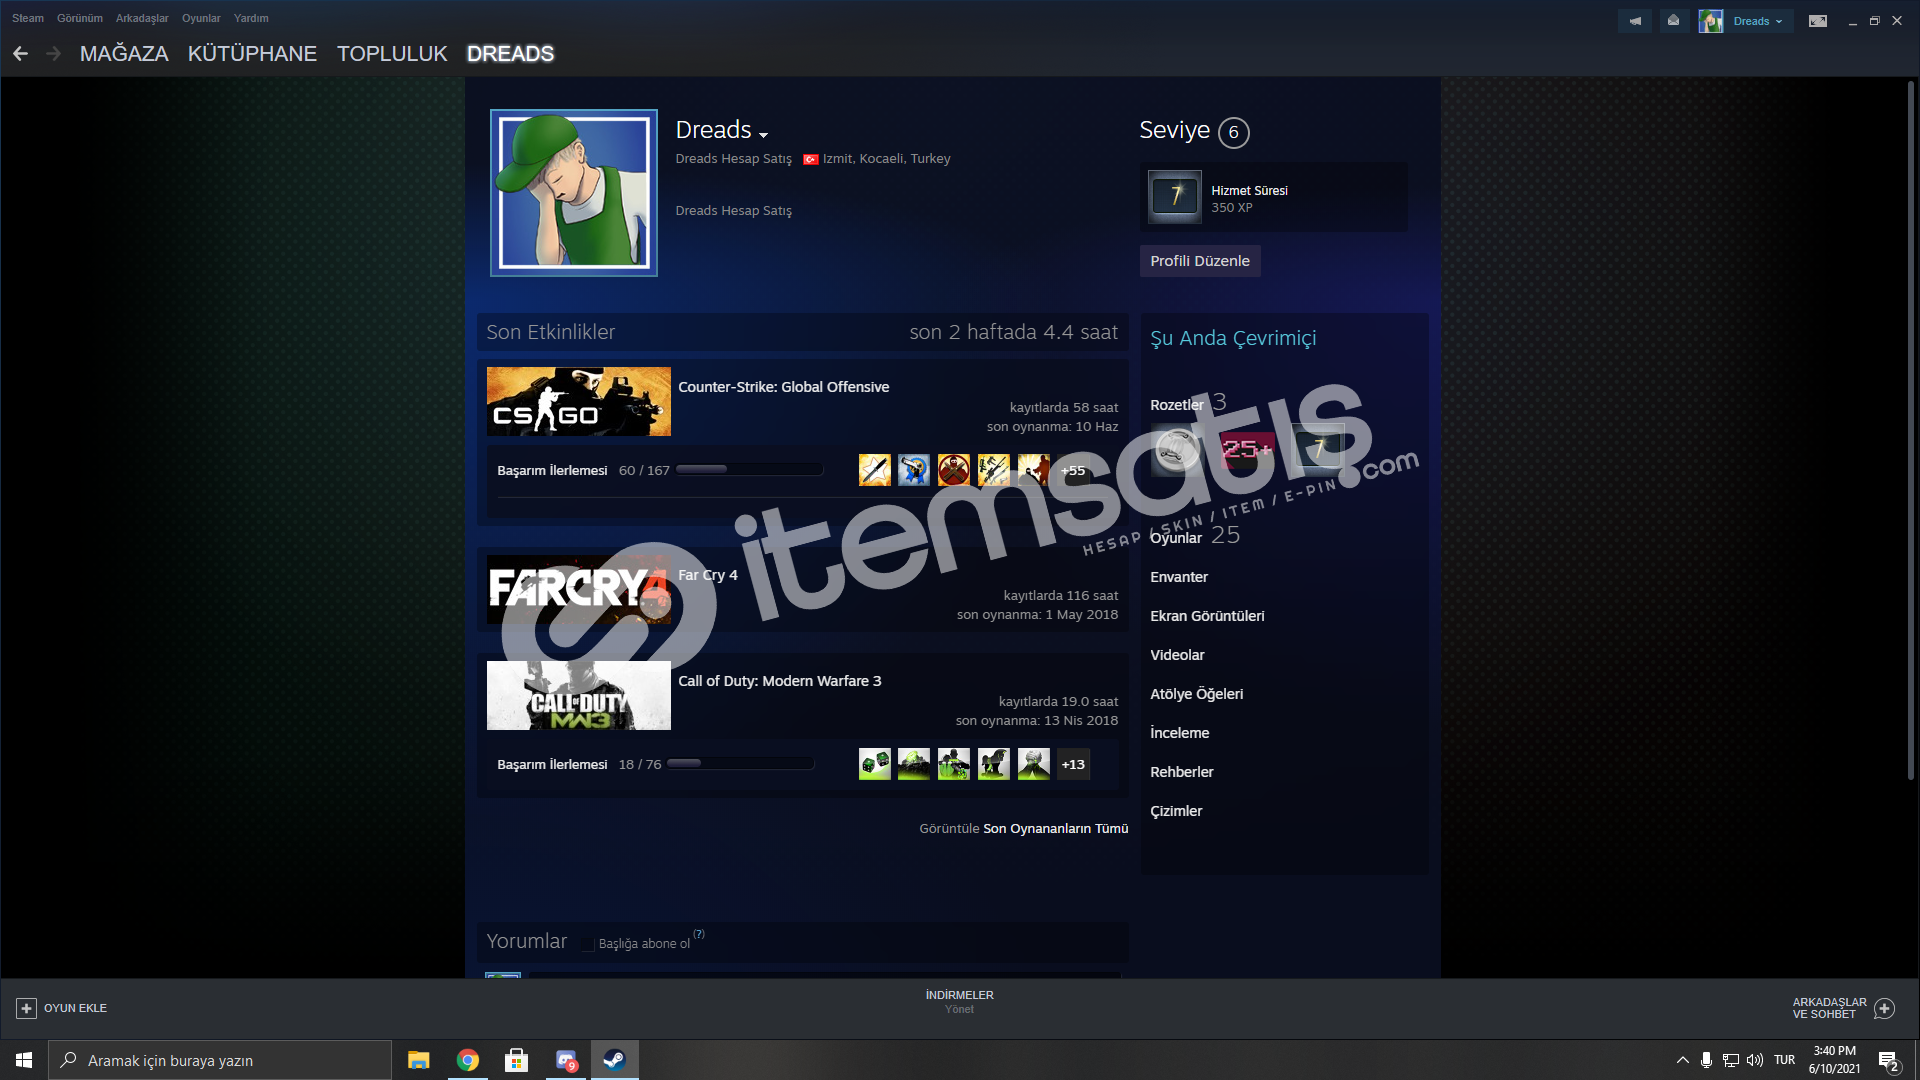This screenshot has width=1920, height=1080.
Task: Open the Far Cry 4 game banner
Action: click(x=578, y=590)
